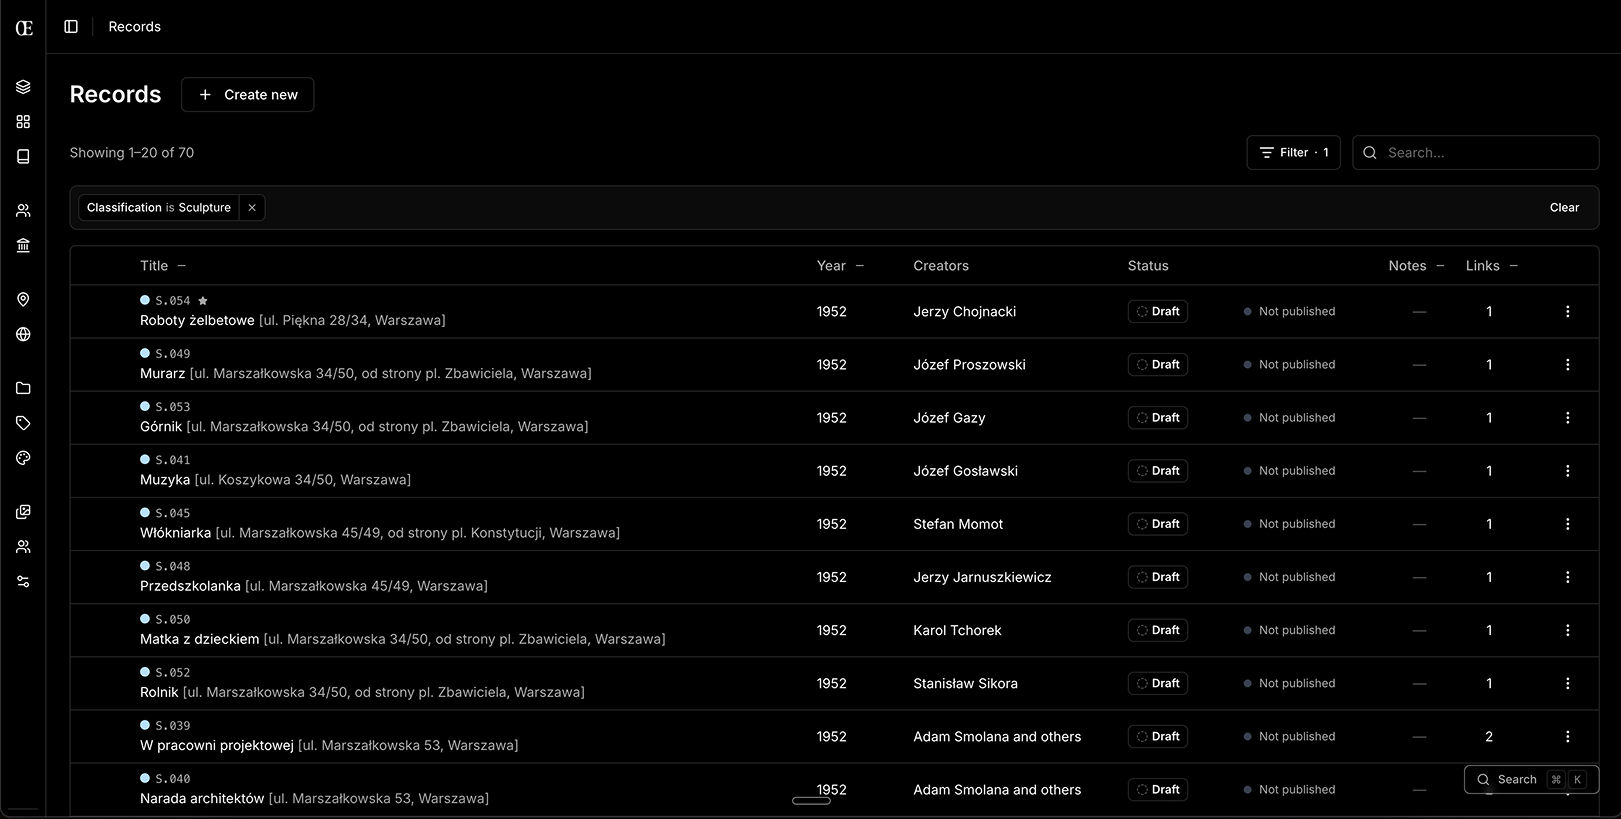Viewport: 1621px width, 819px height.
Task: Remove the Classification is Sculpture filter chip
Action: (x=252, y=208)
